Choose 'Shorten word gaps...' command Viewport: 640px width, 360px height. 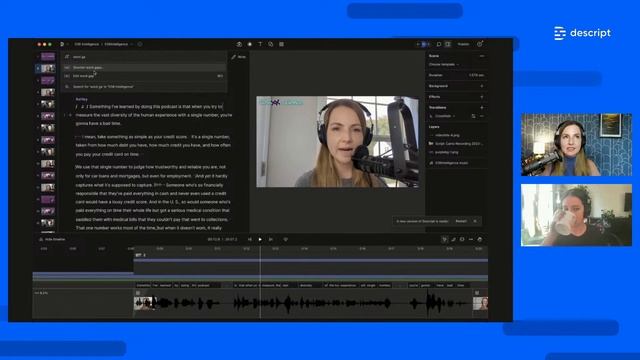pyautogui.click(x=144, y=67)
